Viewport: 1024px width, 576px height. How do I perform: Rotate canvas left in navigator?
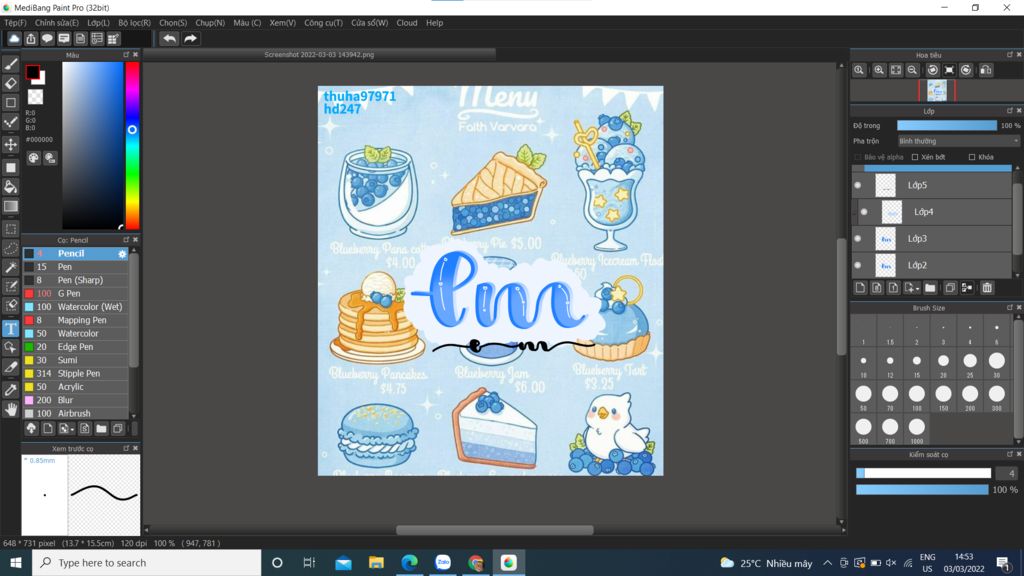(933, 70)
